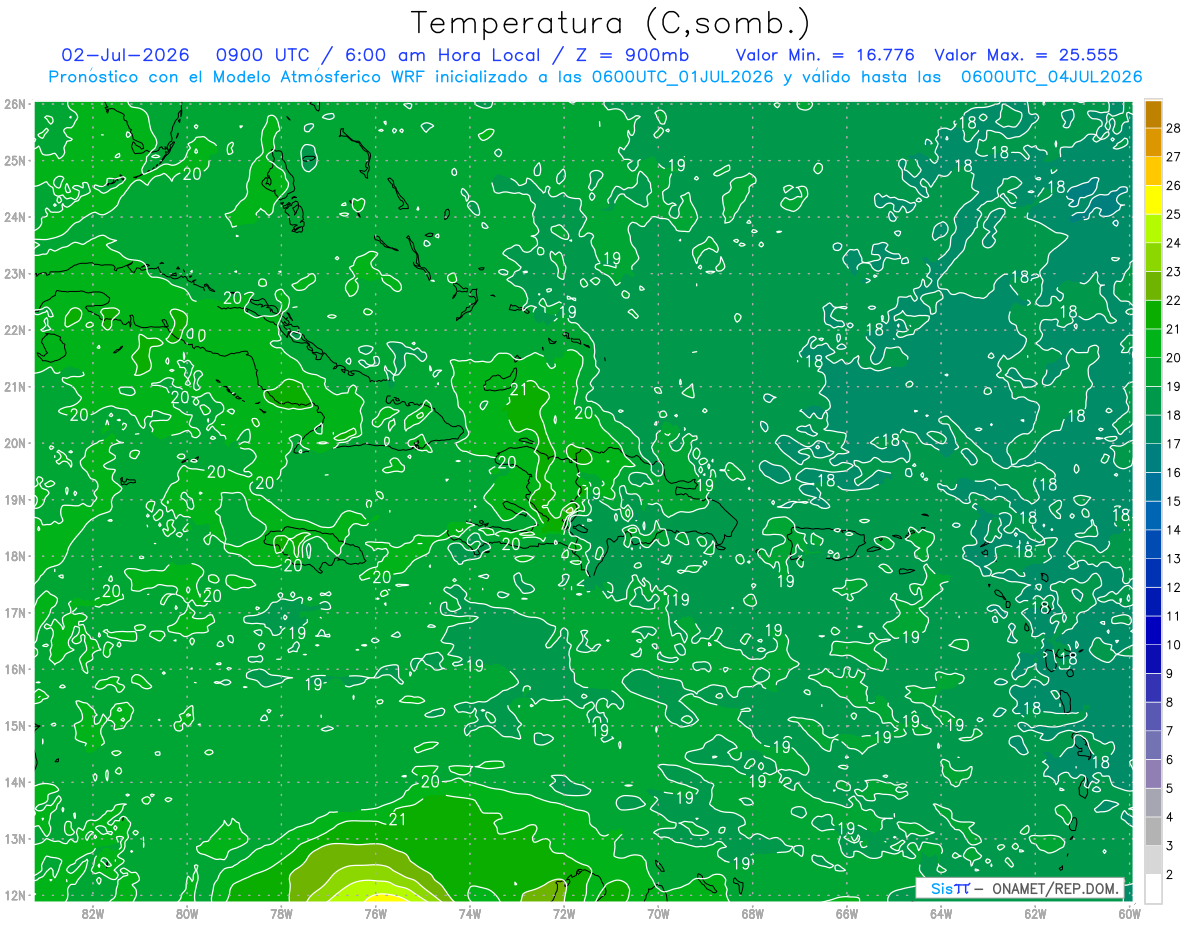The height and width of the screenshot is (927, 1200).
Task: Click the 'Valor Max. = 25.555' readout
Action: point(1026,55)
